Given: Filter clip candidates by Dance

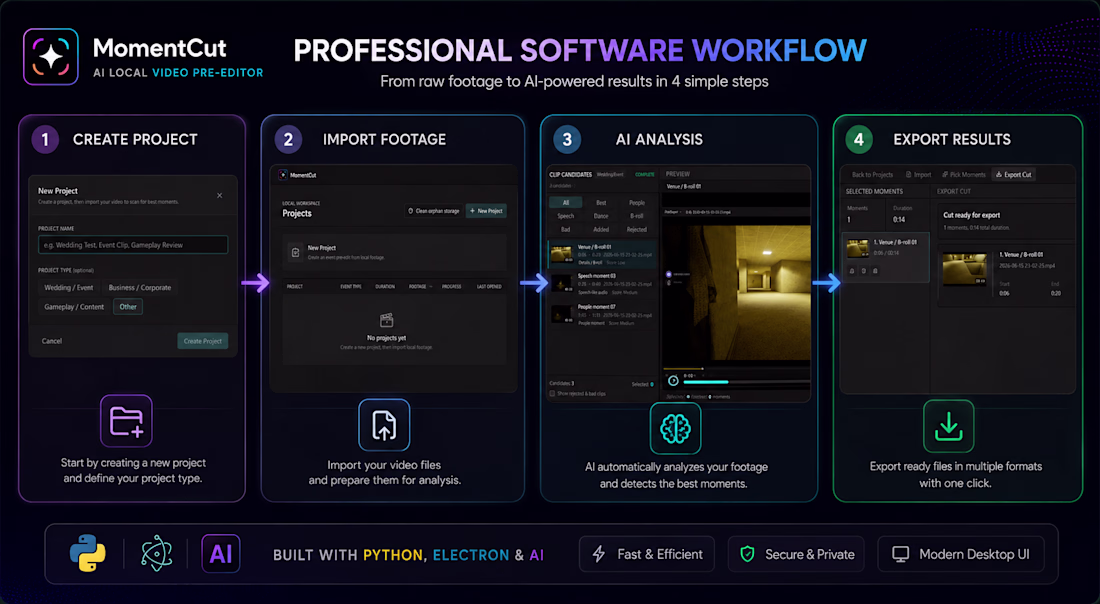Looking at the screenshot, I should 601,216.
